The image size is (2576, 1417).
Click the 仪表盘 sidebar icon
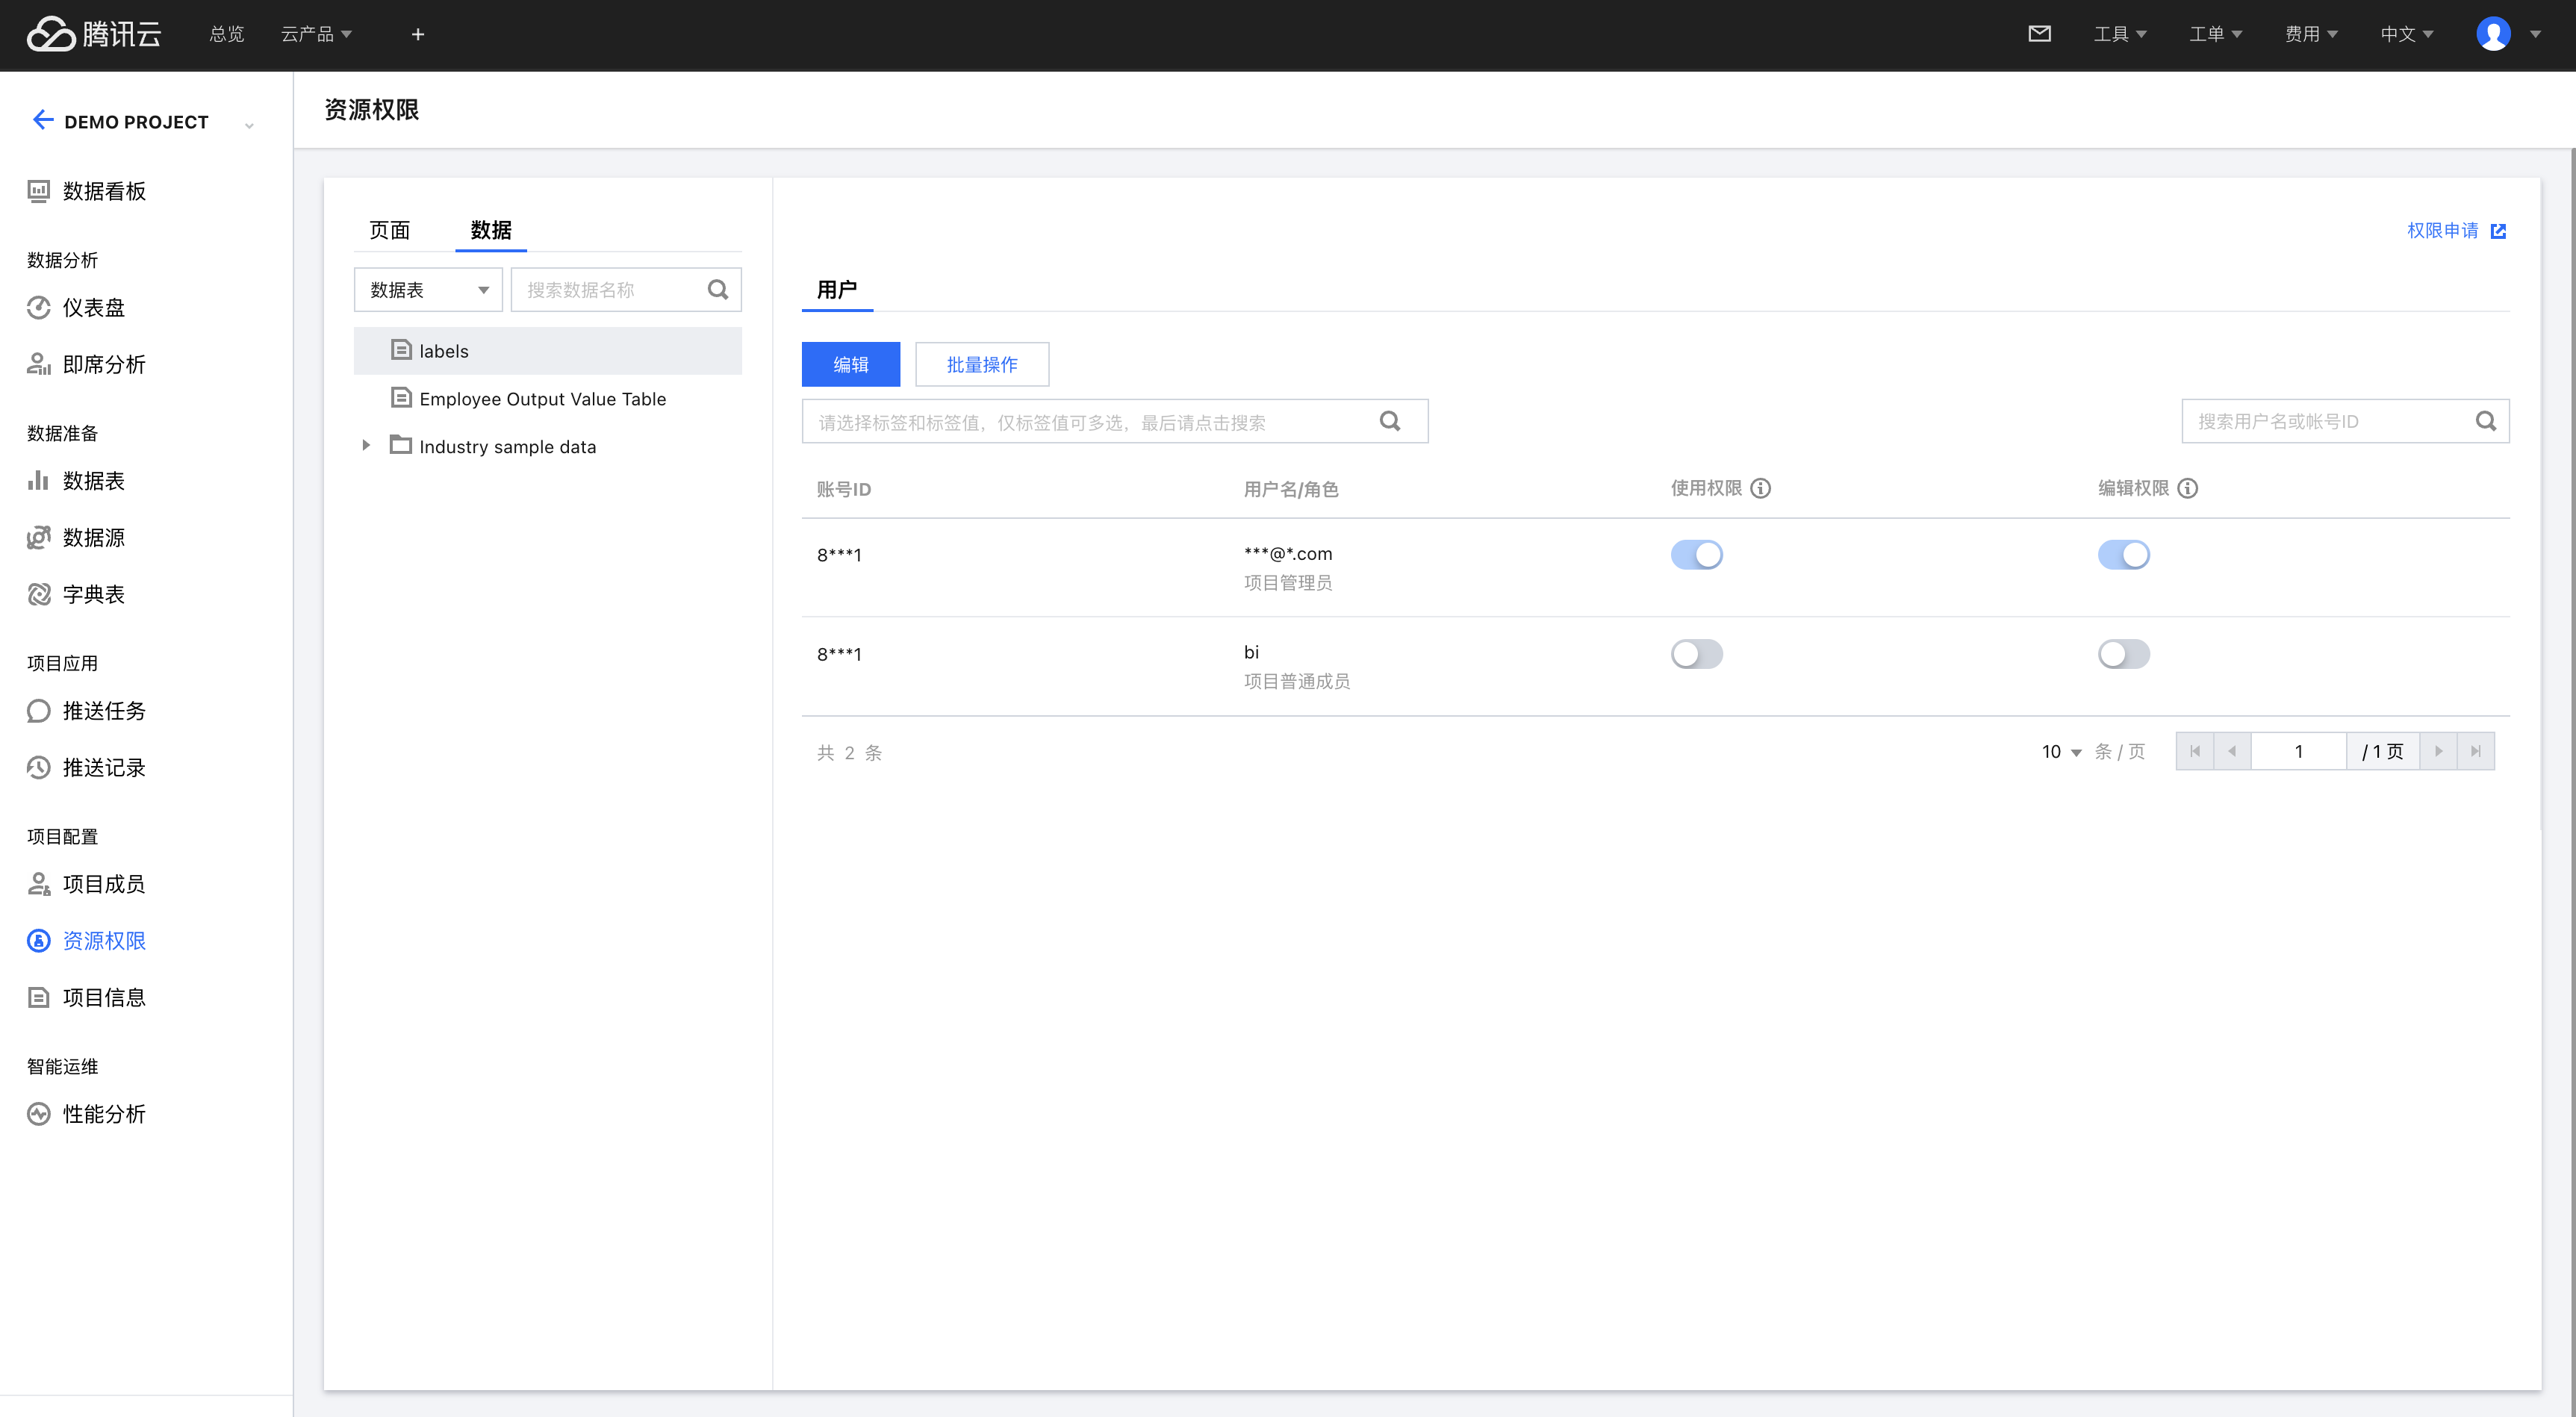pyautogui.click(x=39, y=308)
